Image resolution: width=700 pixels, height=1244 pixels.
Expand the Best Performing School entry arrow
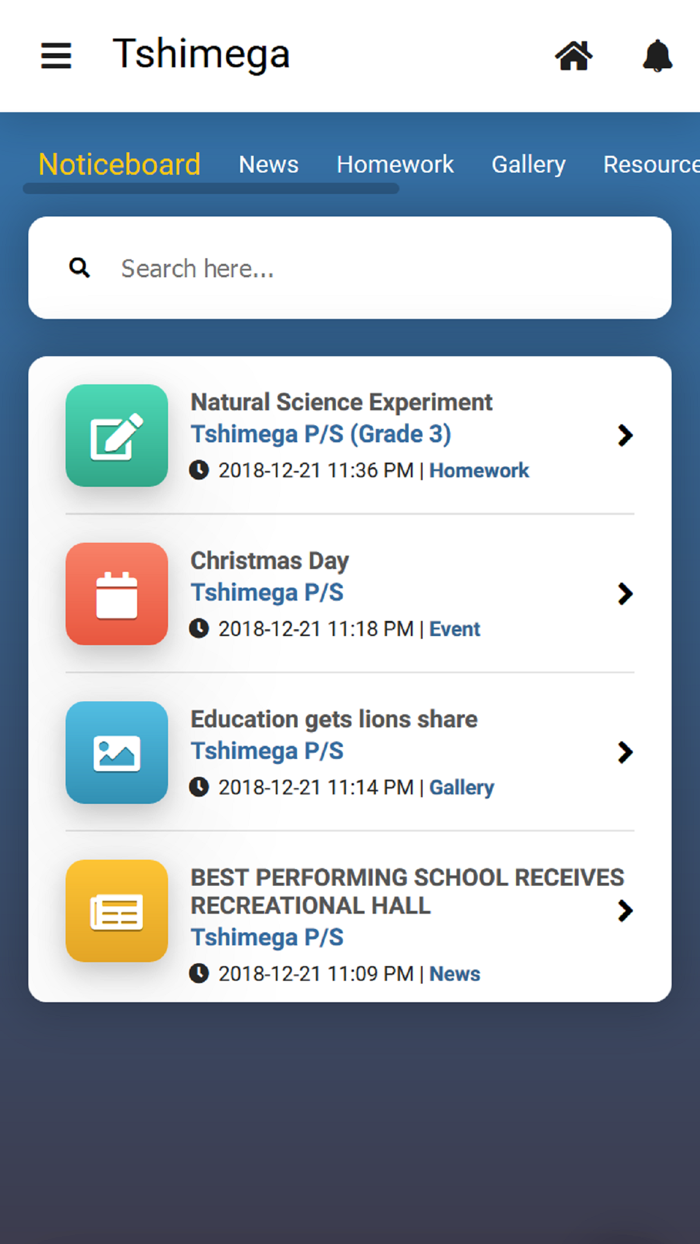tap(625, 910)
